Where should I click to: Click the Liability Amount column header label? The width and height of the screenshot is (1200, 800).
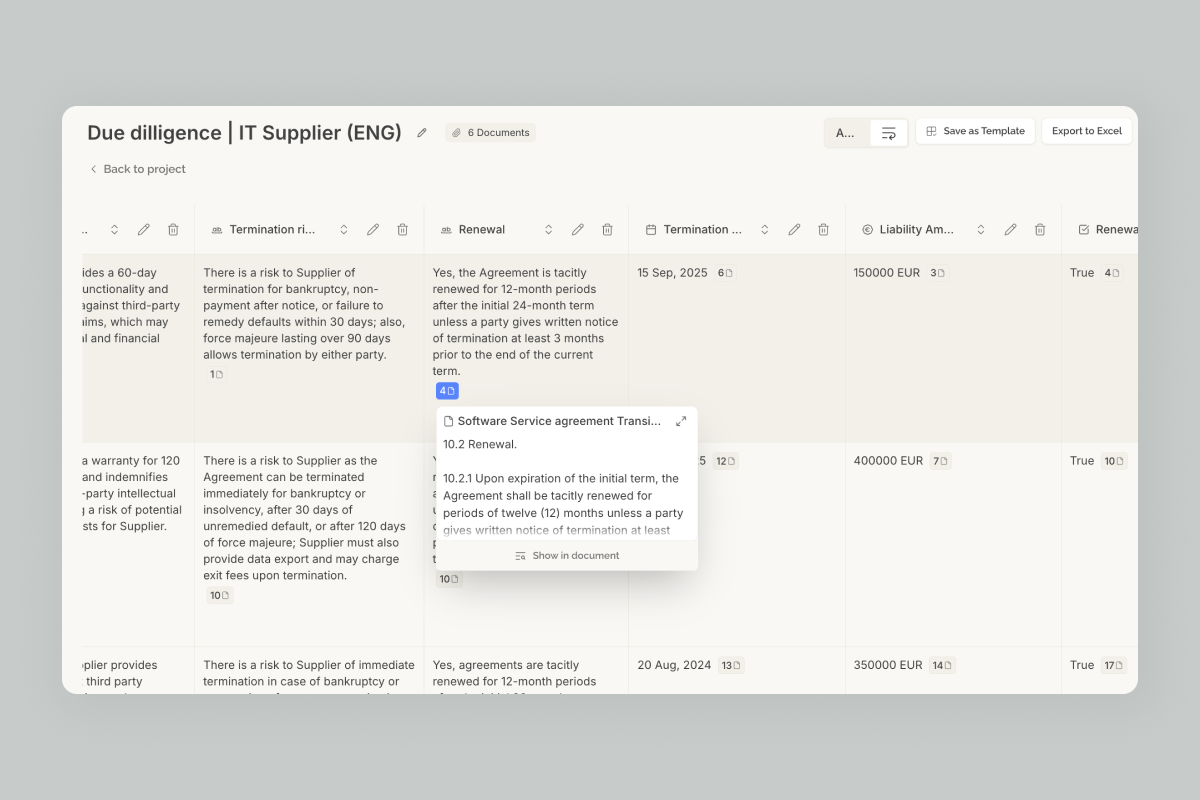(917, 230)
